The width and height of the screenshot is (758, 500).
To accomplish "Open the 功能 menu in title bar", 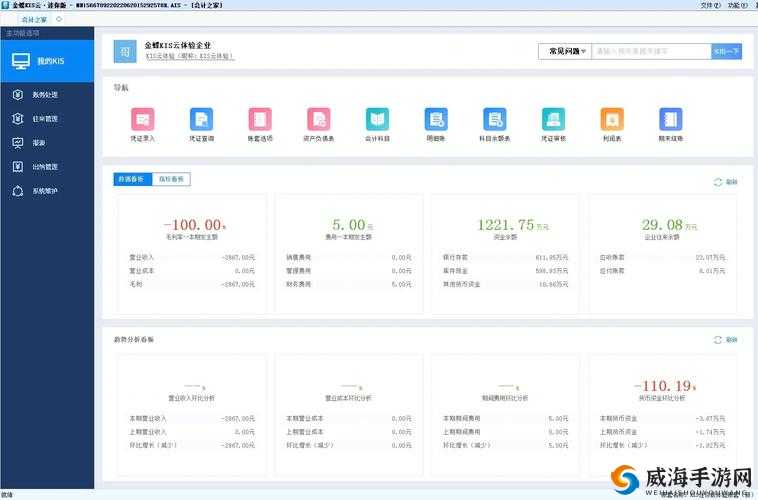I will point(738,5).
